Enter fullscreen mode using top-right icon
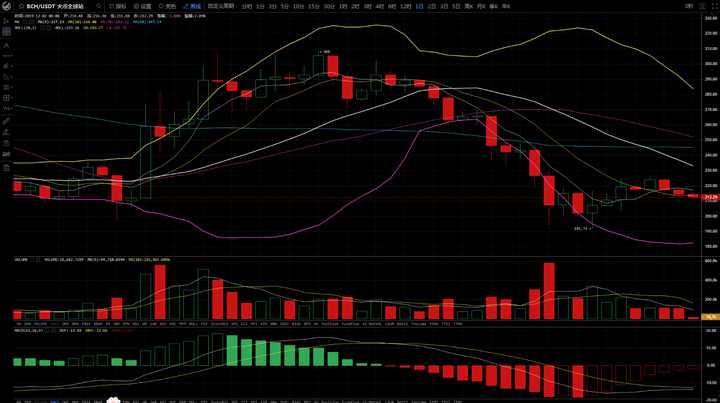The height and width of the screenshot is (403, 720). pos(714,6)
